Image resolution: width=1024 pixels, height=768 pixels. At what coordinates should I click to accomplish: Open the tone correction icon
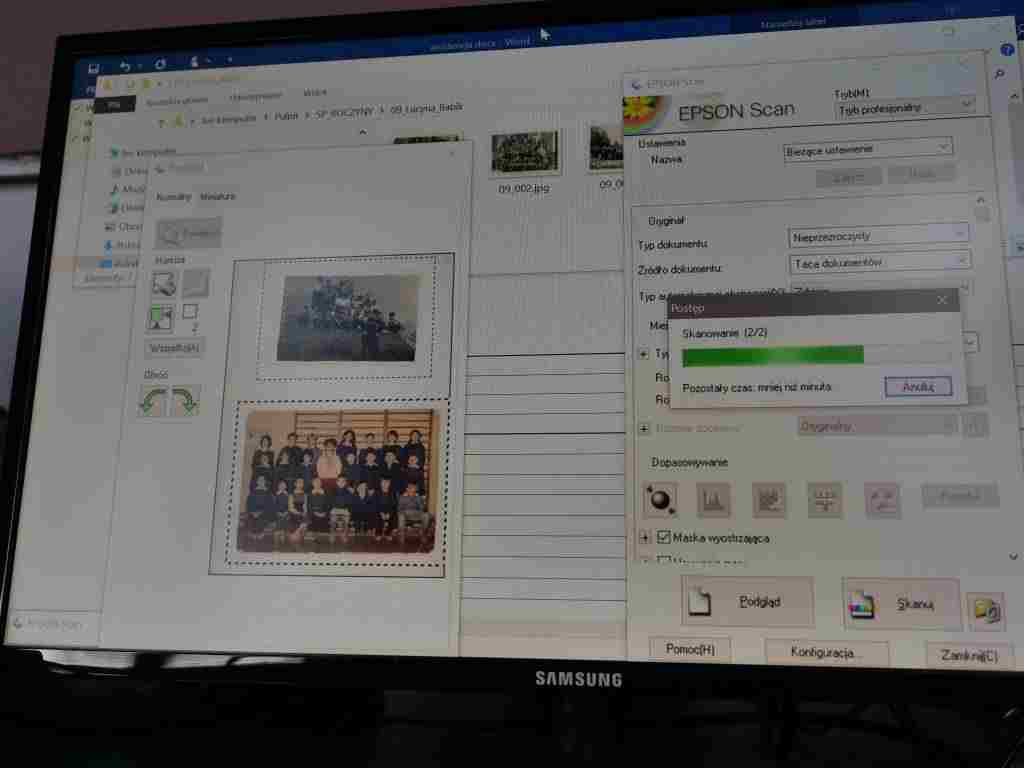pyautogui.click(x=769, y=500)
